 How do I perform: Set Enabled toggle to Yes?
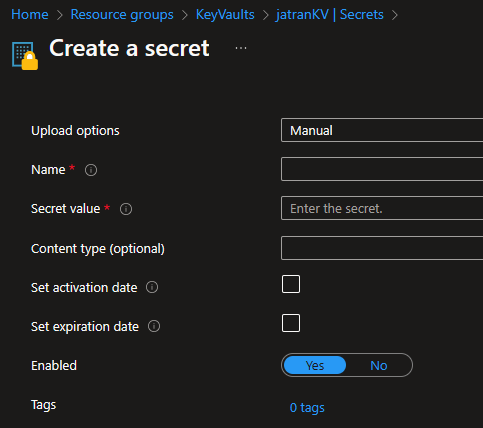pos(315,365)
